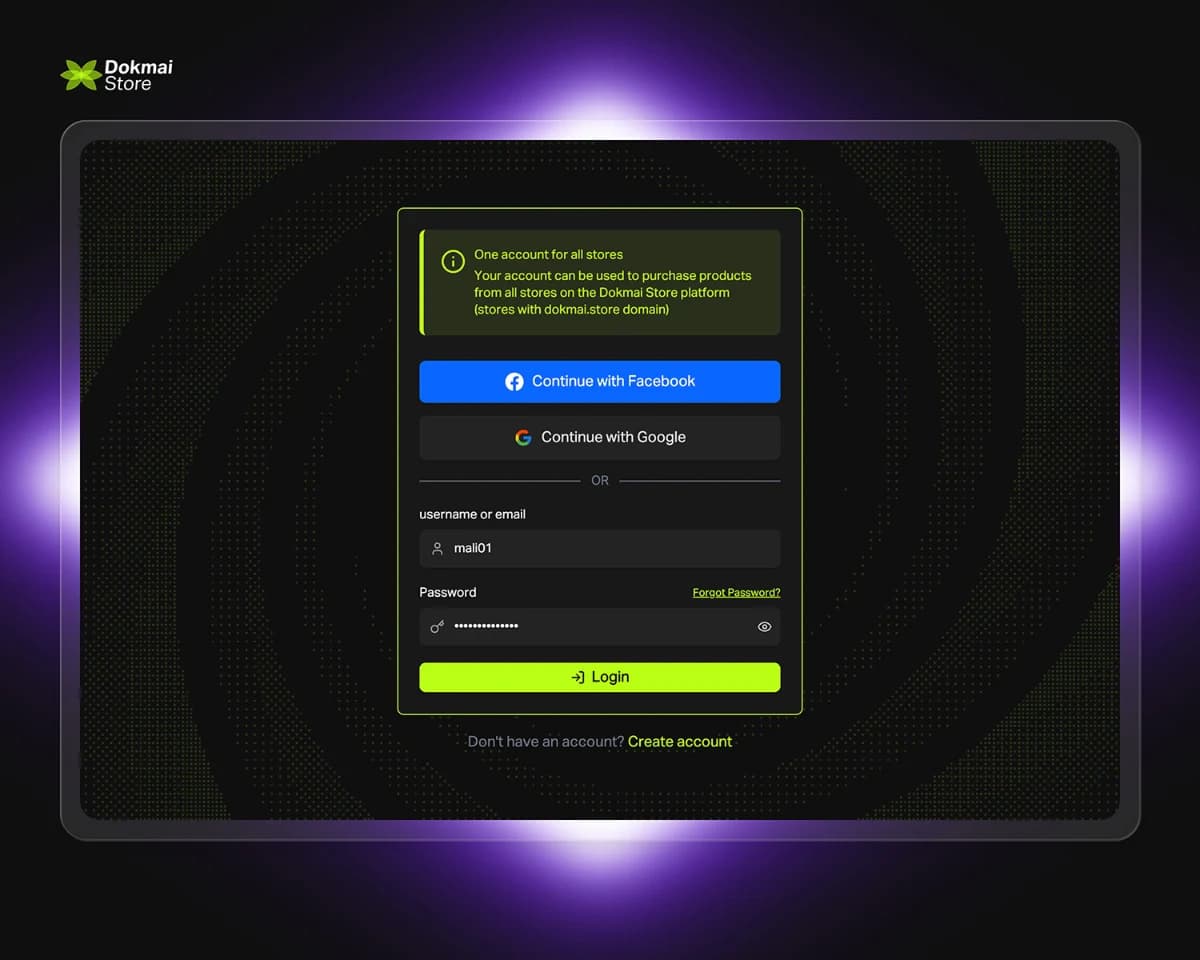Toggle password visibility with the eye icon
The height and width of the screenshot is (960, 1200).
764,626
